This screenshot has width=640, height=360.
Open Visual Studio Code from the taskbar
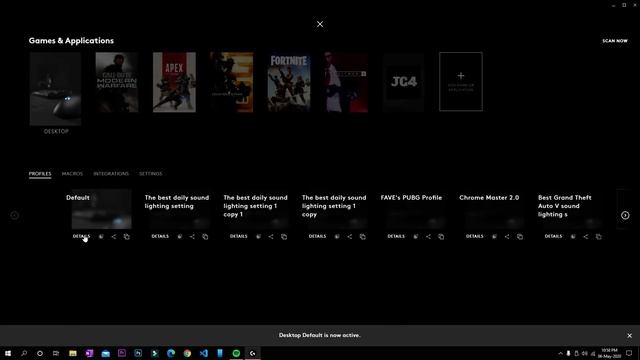(204, 353)
